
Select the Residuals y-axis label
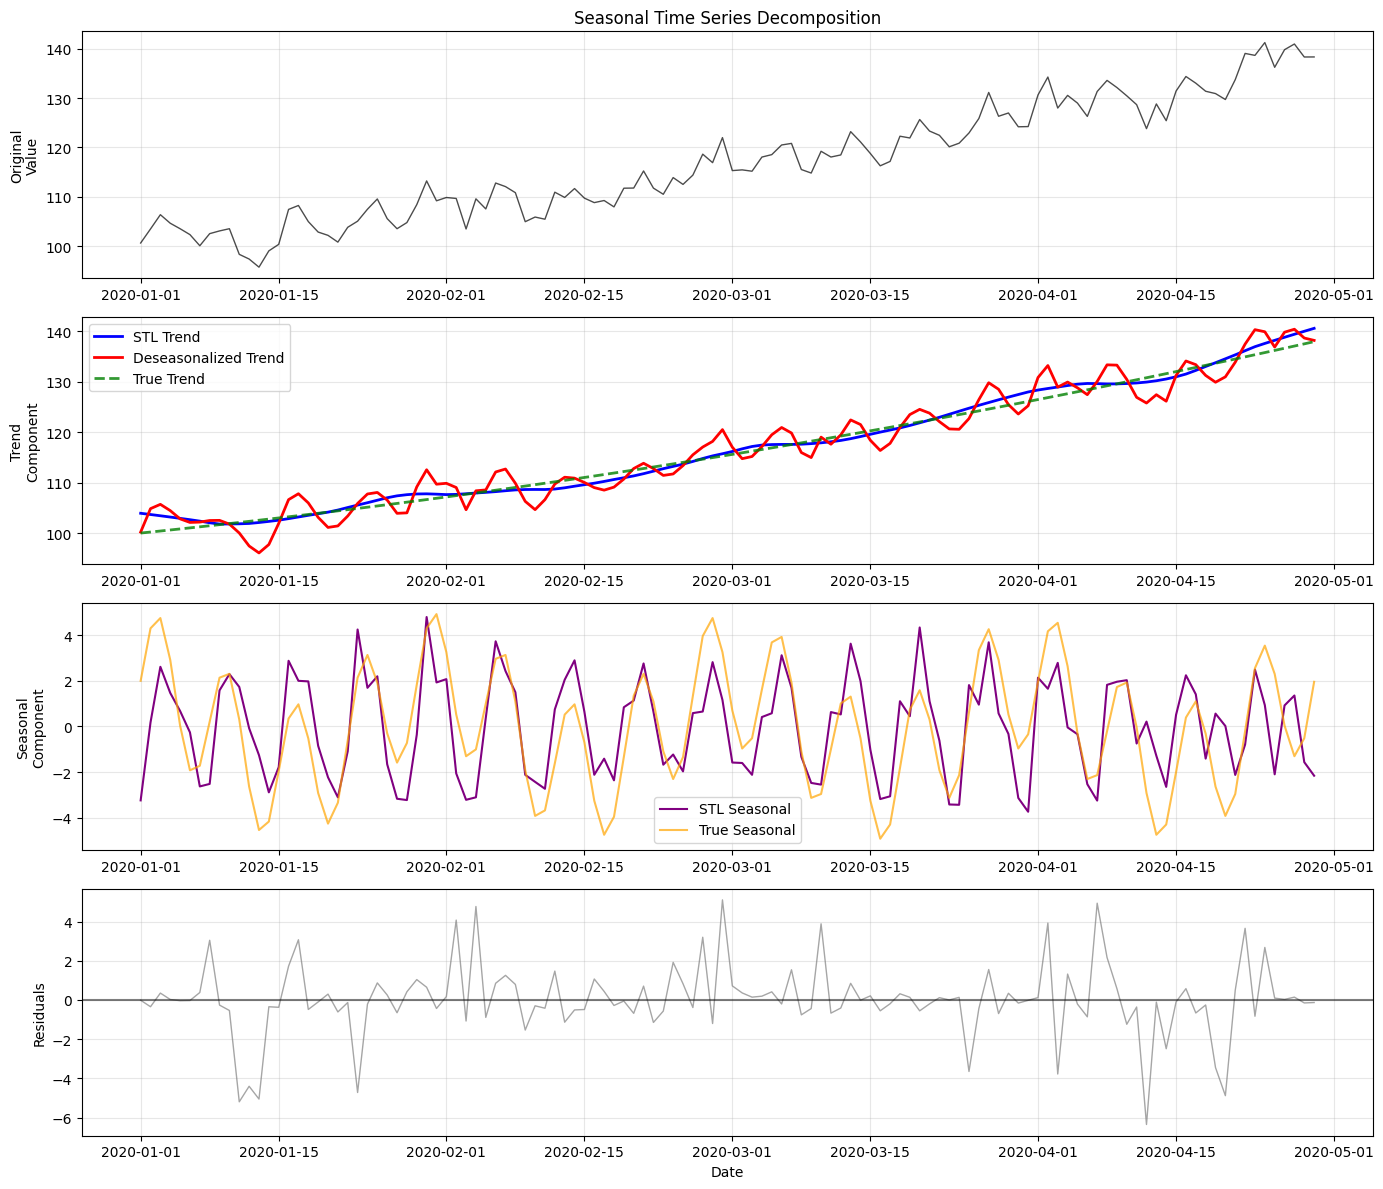click(x=39, y=1014)
